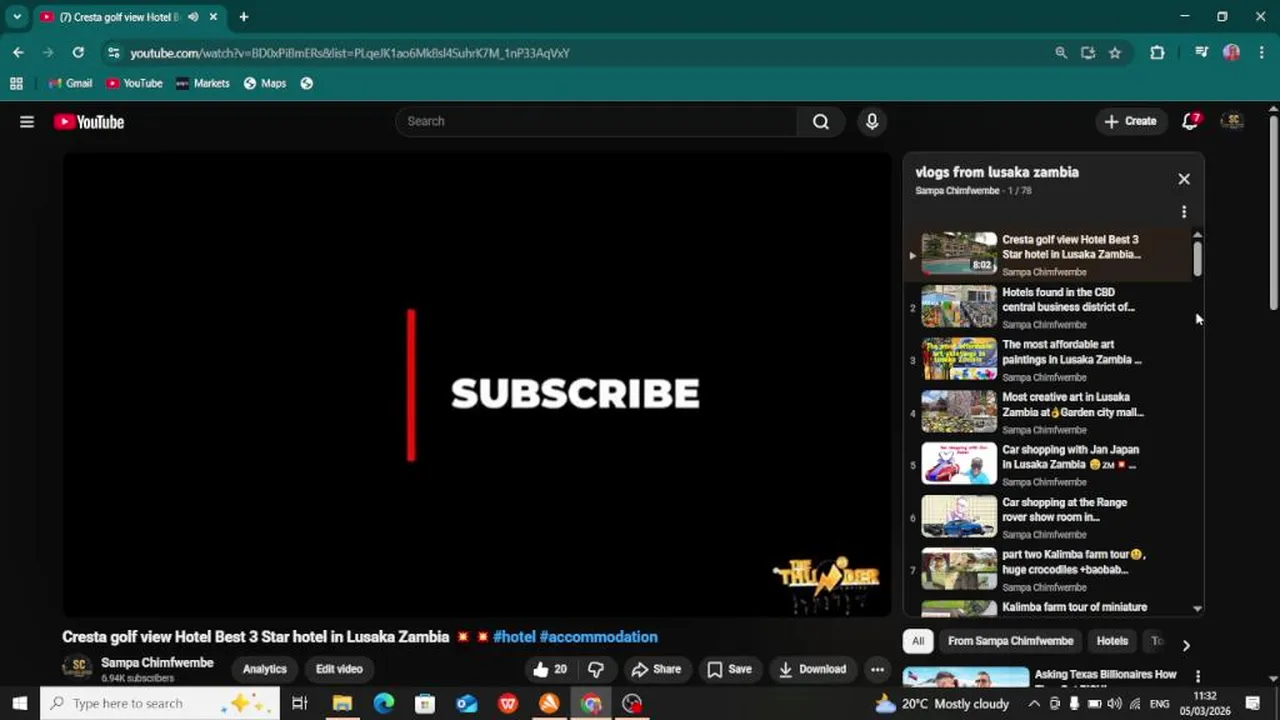Share the video

point(656,670)
